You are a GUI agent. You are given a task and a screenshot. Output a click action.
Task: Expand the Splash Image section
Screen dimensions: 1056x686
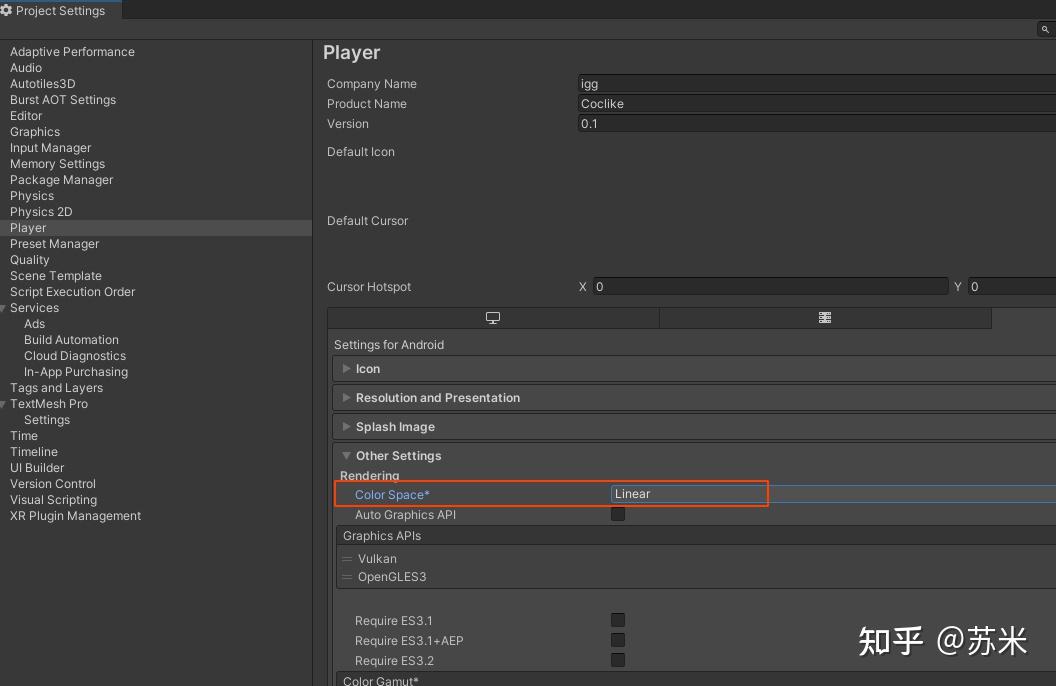395,427
